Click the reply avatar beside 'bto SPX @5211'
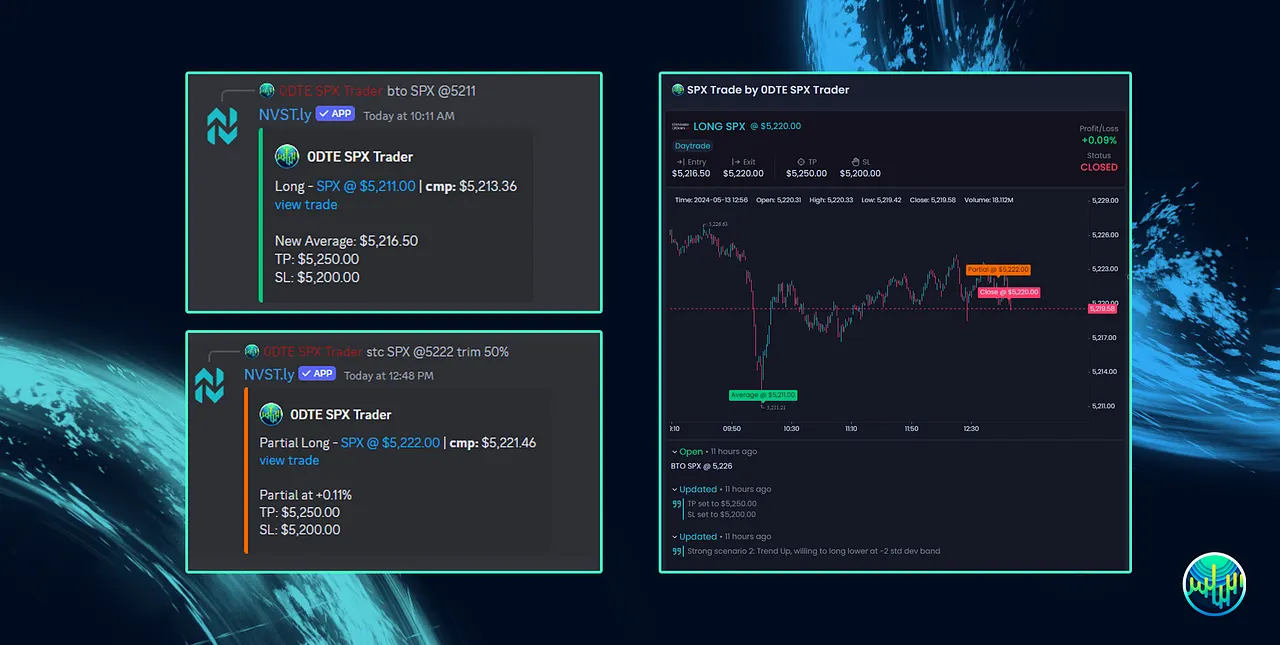The height and width of the screenshot is (645, 1280). tap(266, 91)
